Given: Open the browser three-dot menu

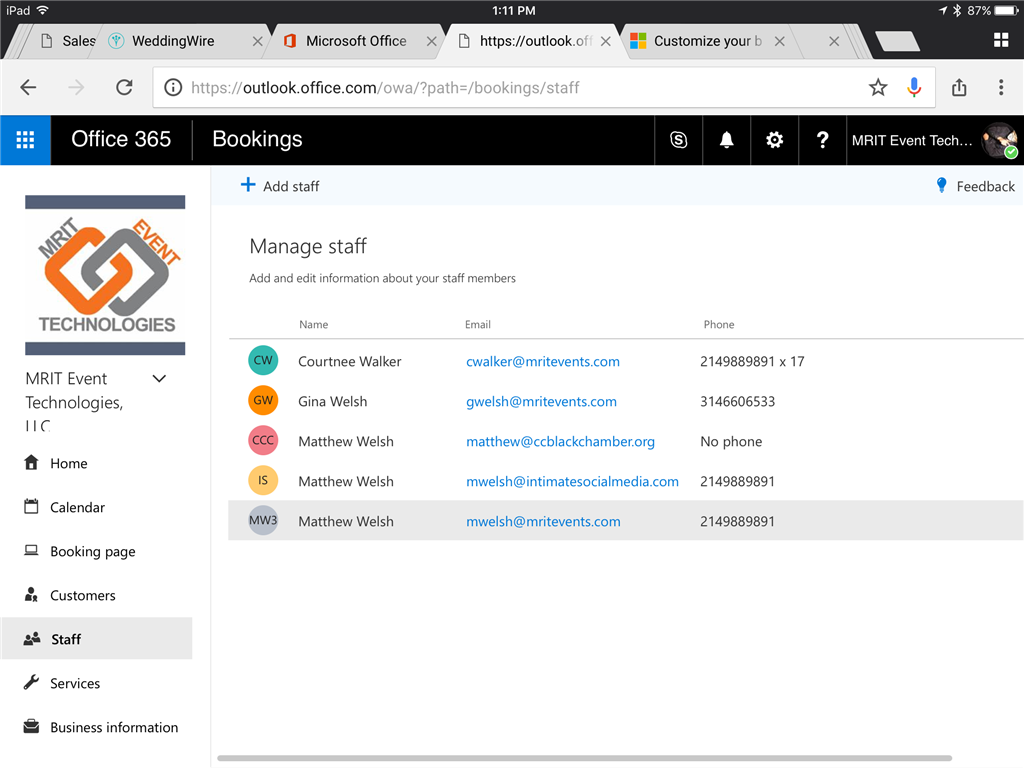Looking at the screenshot, I should (1001, 88).
